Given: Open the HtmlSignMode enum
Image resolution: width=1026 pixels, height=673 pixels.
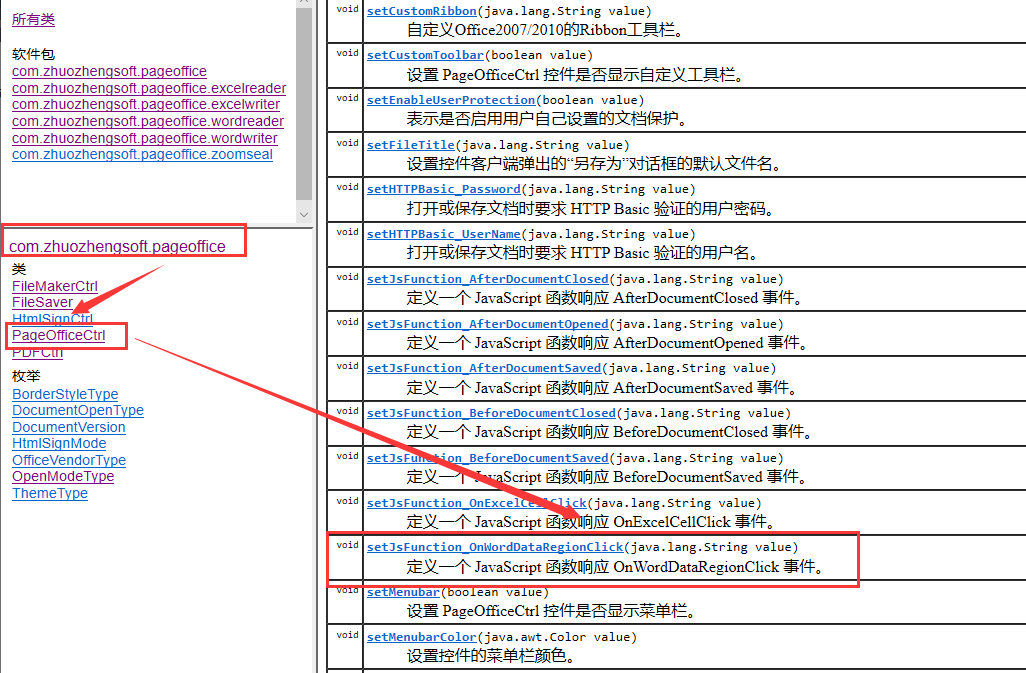Looking at the screenshot, I should tap(59, 443).
